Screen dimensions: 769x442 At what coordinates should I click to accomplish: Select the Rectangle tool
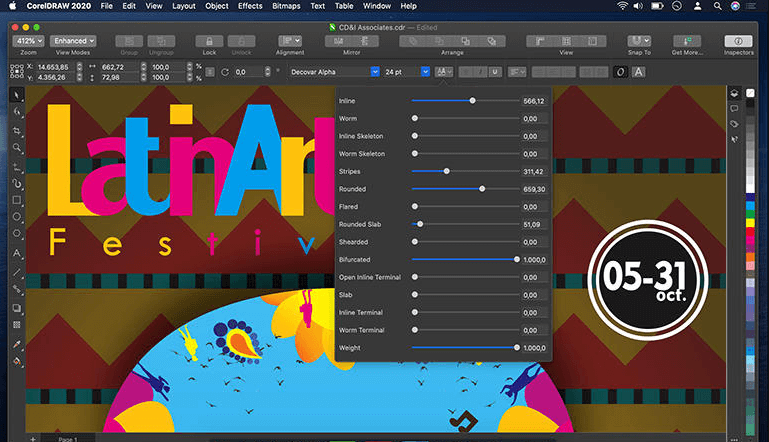(x=17, y=200)
